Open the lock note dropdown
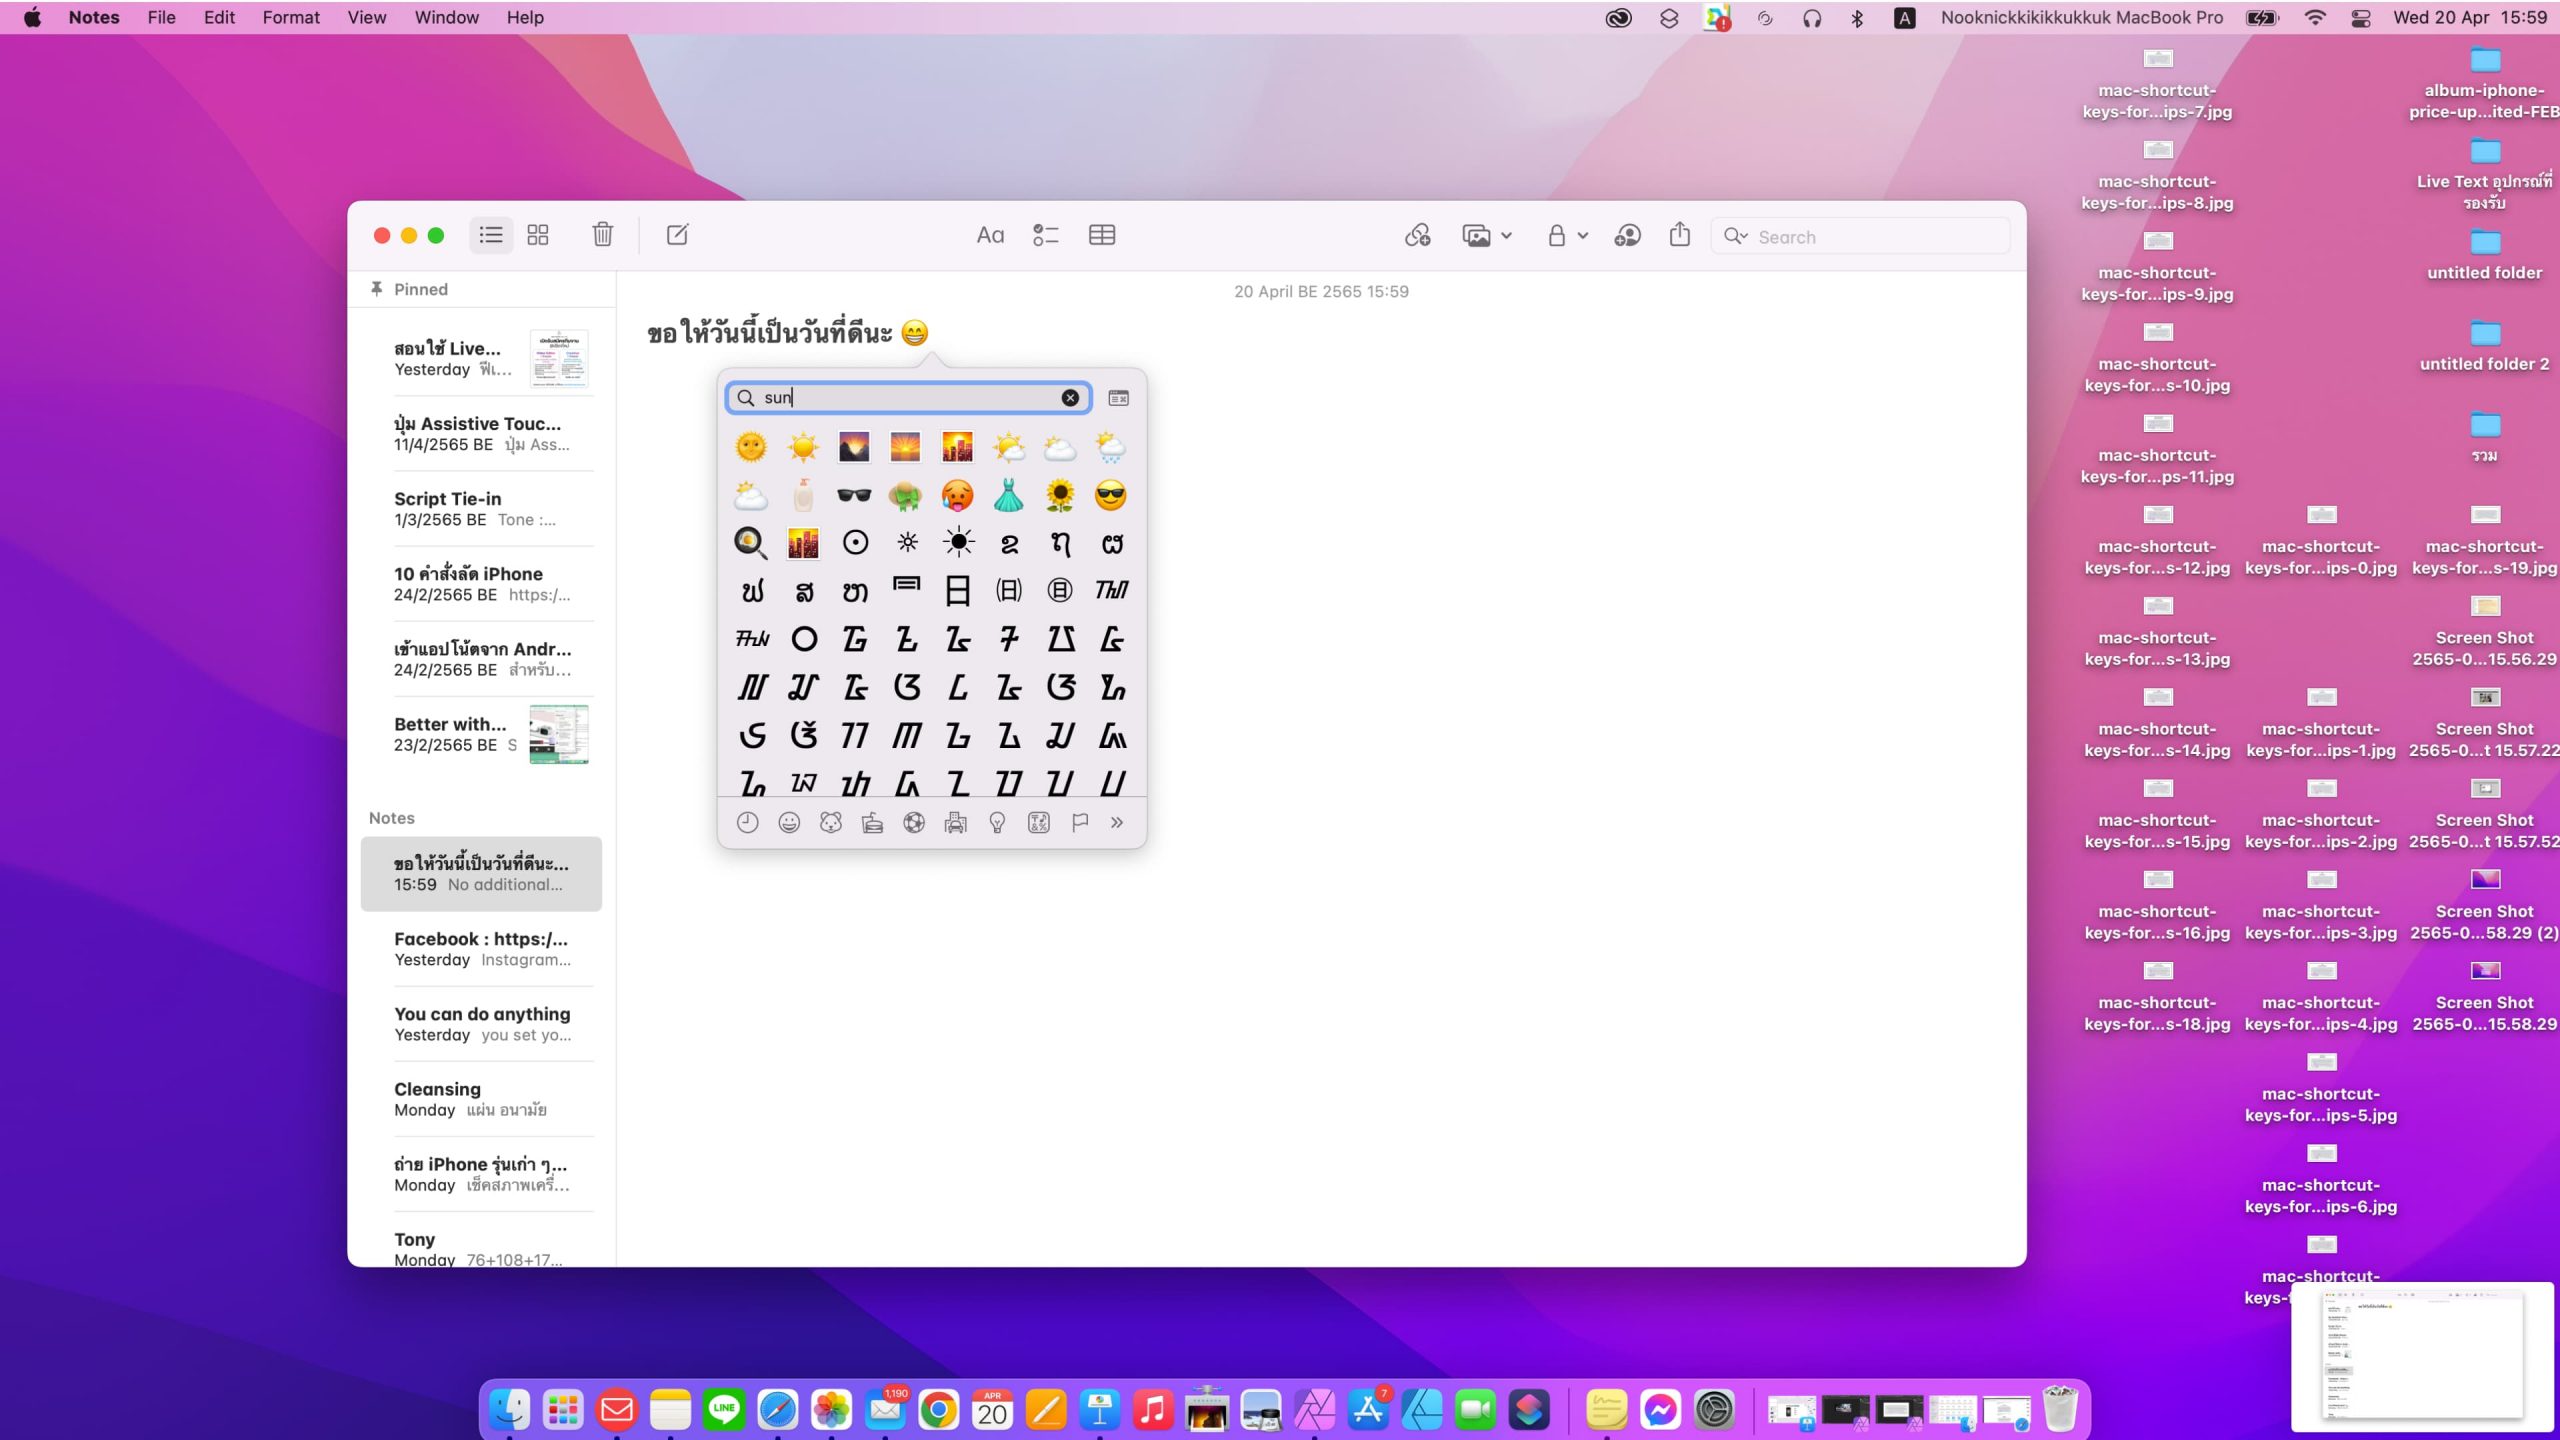2560x1440 pixels. [x=1566, y=236]
